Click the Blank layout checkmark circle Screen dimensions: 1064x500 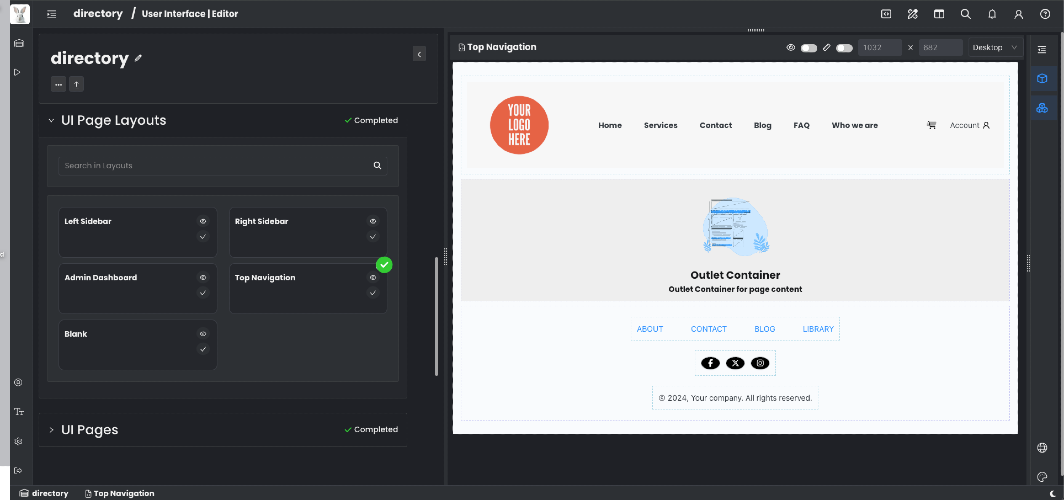202,349
